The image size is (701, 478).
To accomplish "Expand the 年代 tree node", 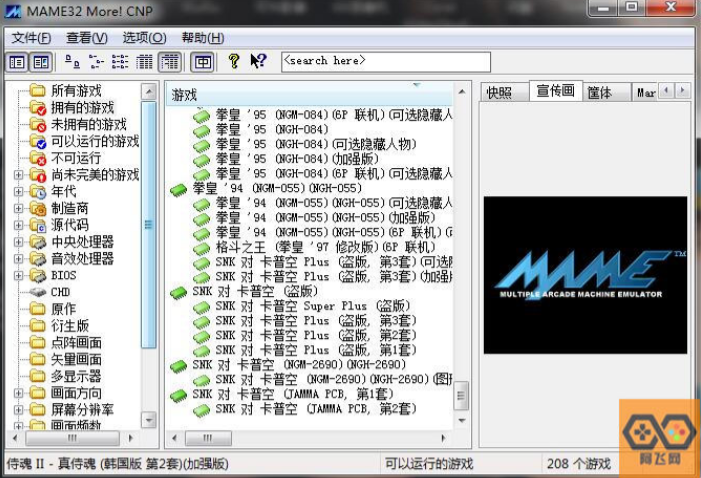I will tap(18, 192).
